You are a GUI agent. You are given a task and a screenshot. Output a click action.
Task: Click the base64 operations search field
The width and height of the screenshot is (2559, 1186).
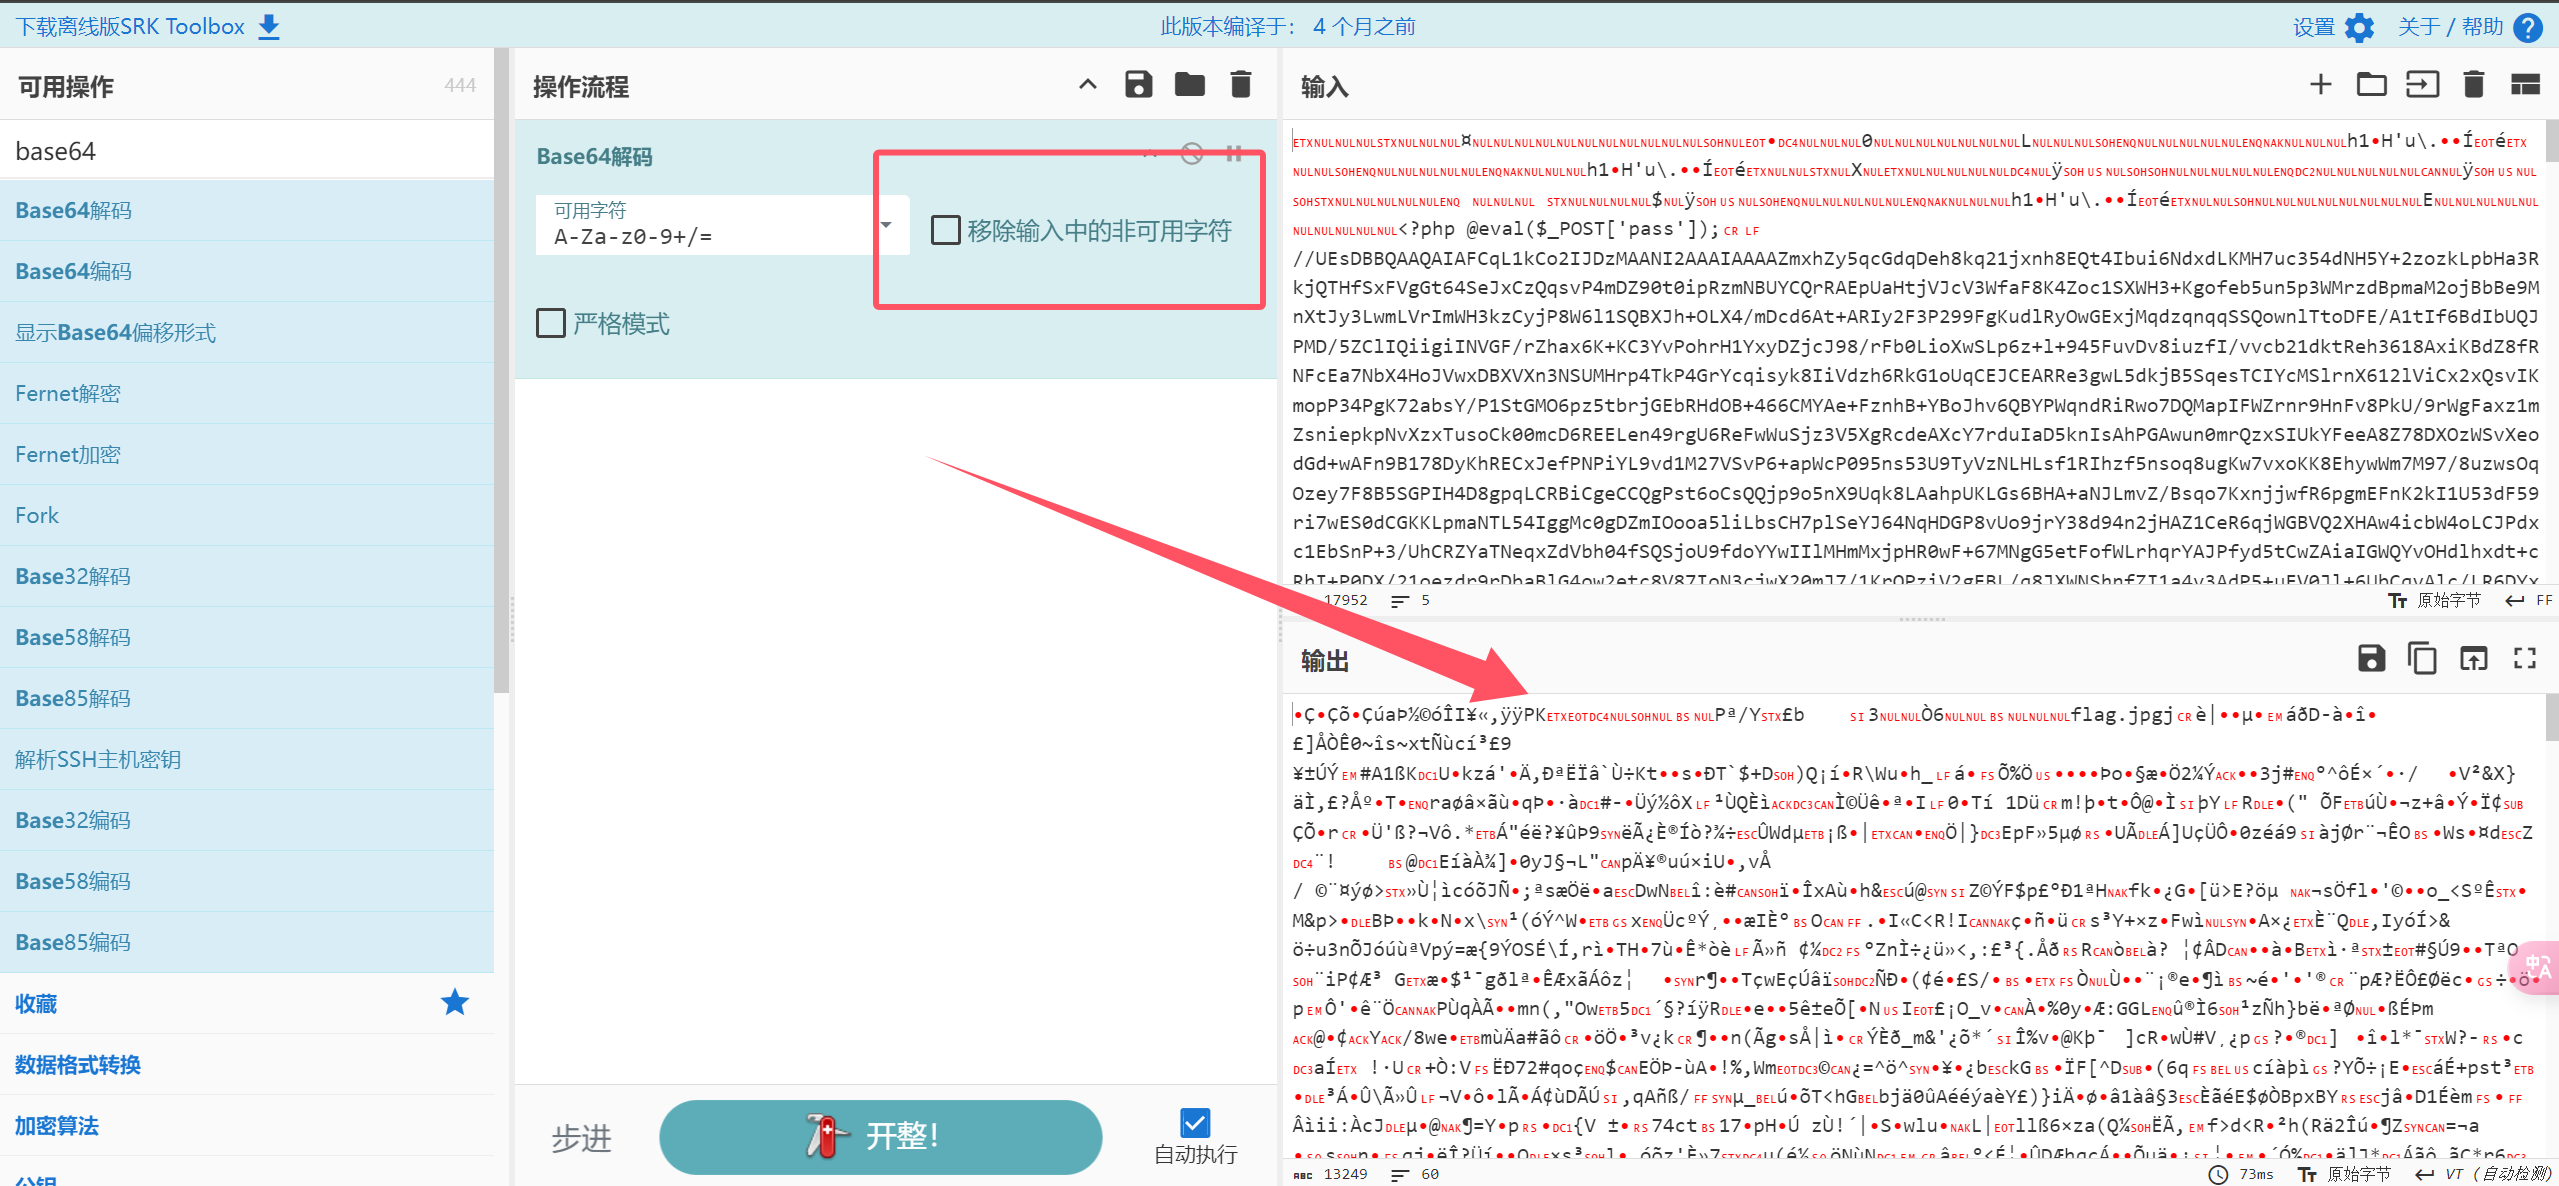click(x=246, y=151)
